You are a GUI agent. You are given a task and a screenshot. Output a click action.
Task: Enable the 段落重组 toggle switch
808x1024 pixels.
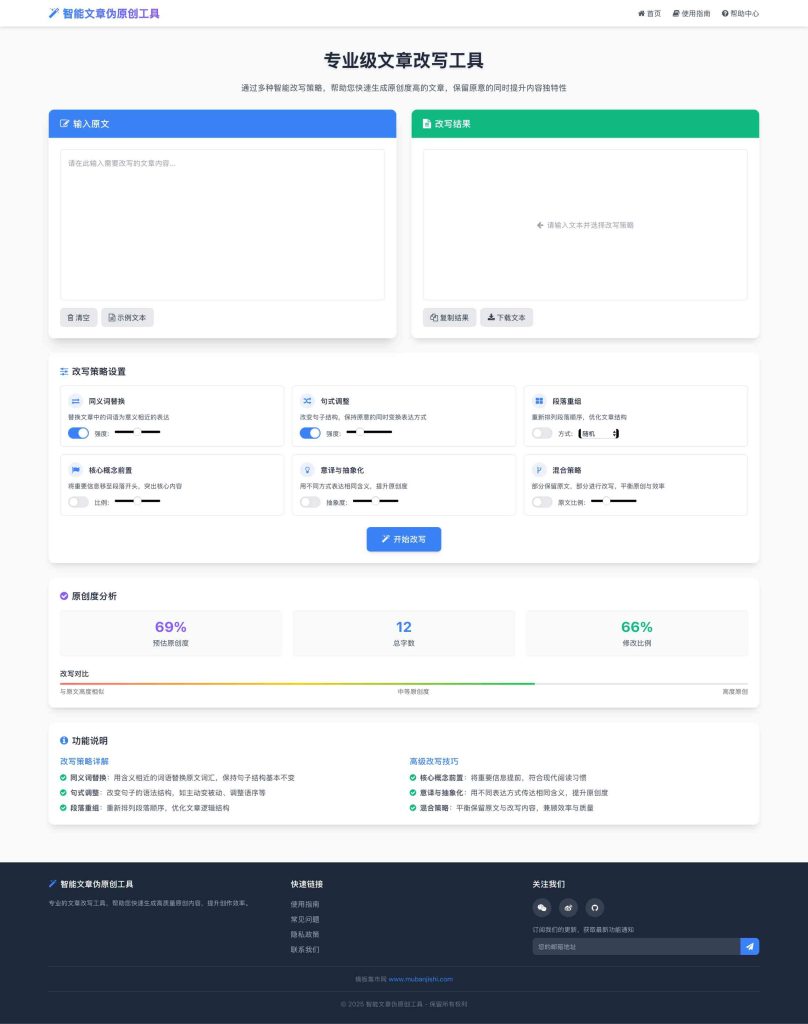pos(542,433)
